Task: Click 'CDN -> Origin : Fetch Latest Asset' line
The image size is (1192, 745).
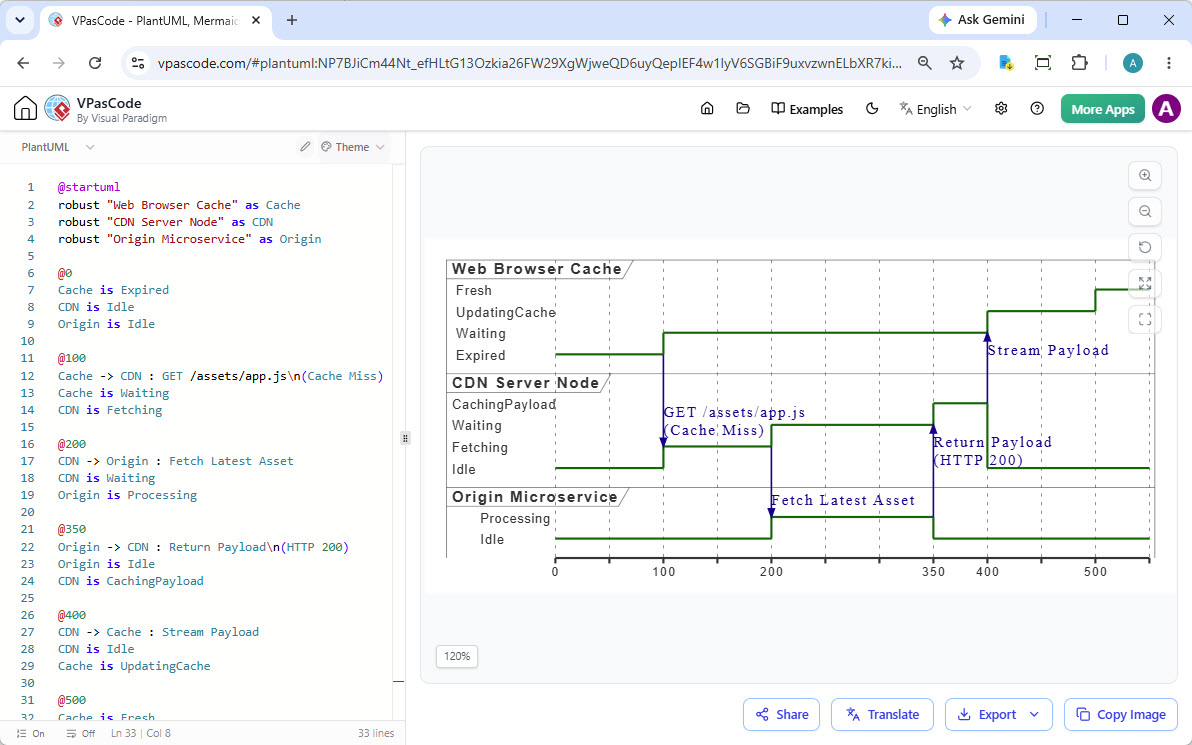Action: 176,461
